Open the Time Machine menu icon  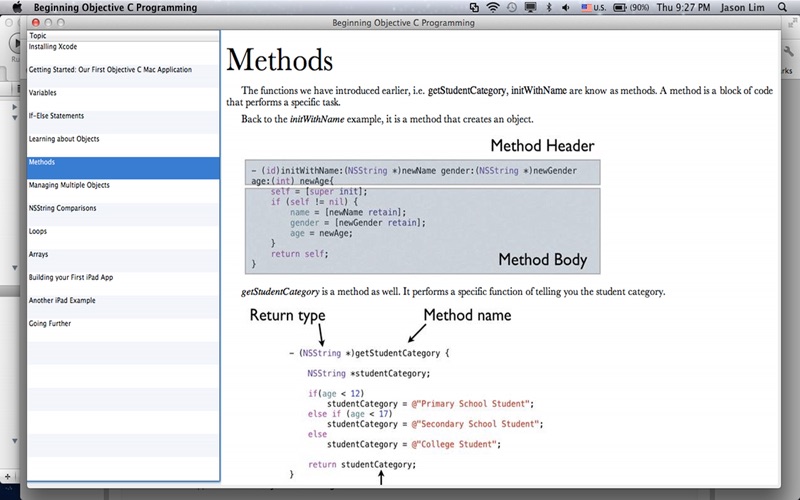click(513, 7)
